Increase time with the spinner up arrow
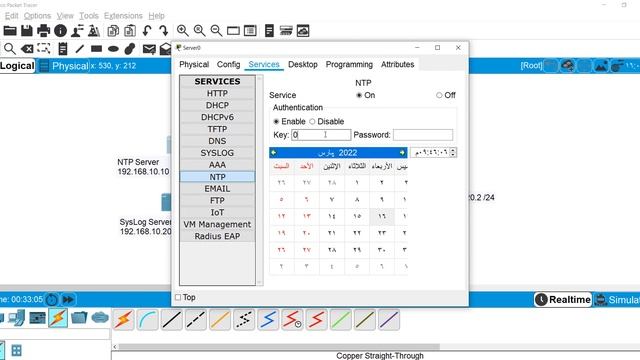This screenshot has width=640, height=360. click(x=453, y=150)
